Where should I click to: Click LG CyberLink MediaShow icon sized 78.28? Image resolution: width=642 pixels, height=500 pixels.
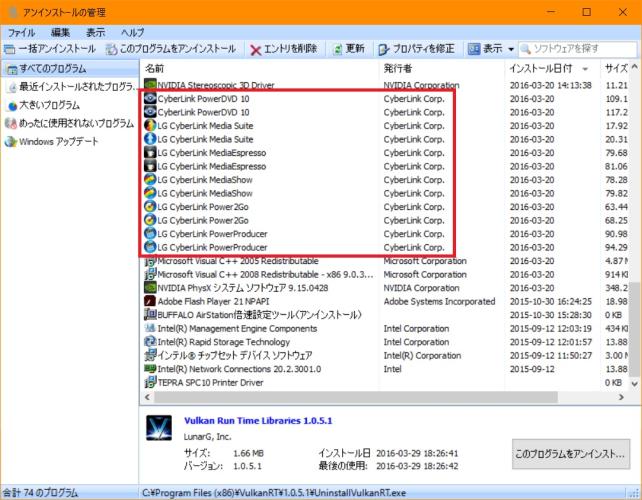coord(150,179)
